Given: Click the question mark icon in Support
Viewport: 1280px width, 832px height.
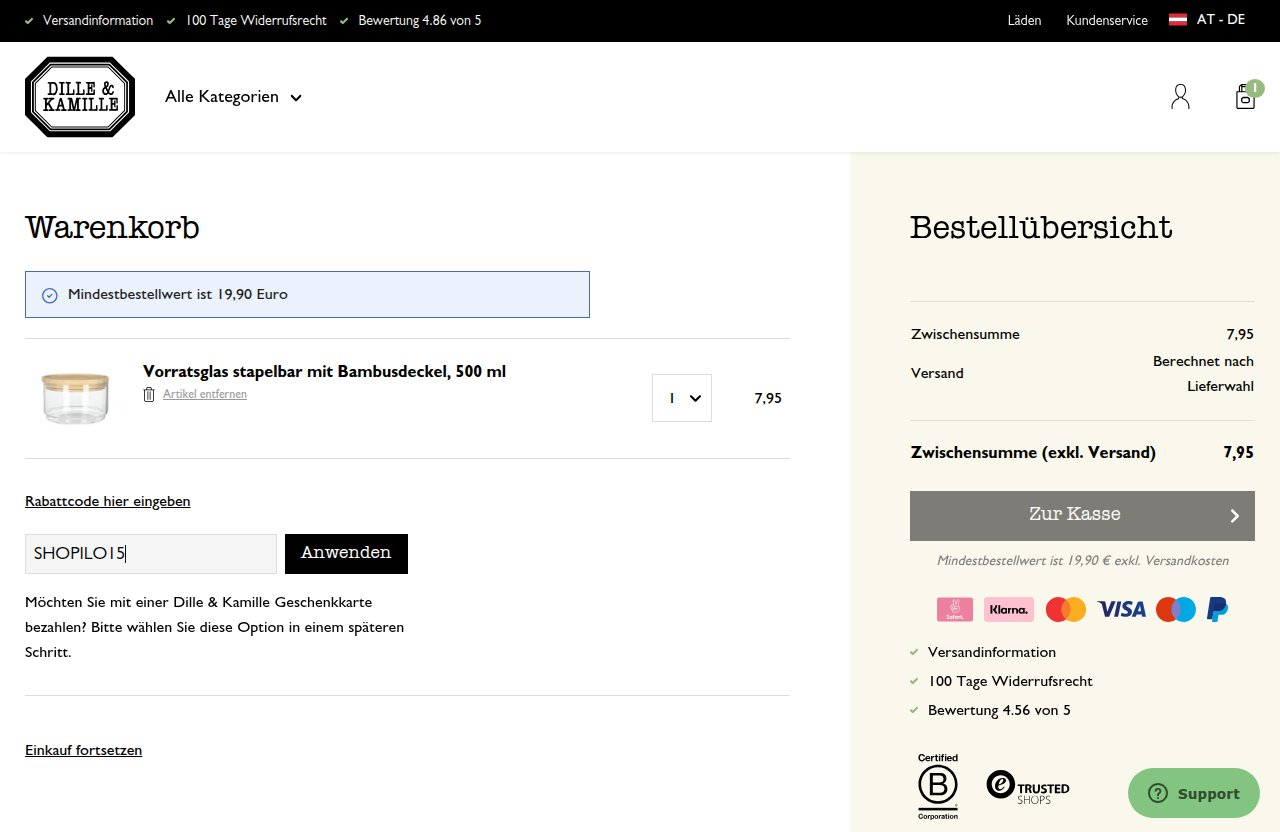Looking at the screenshot, I should (1158, 793).
